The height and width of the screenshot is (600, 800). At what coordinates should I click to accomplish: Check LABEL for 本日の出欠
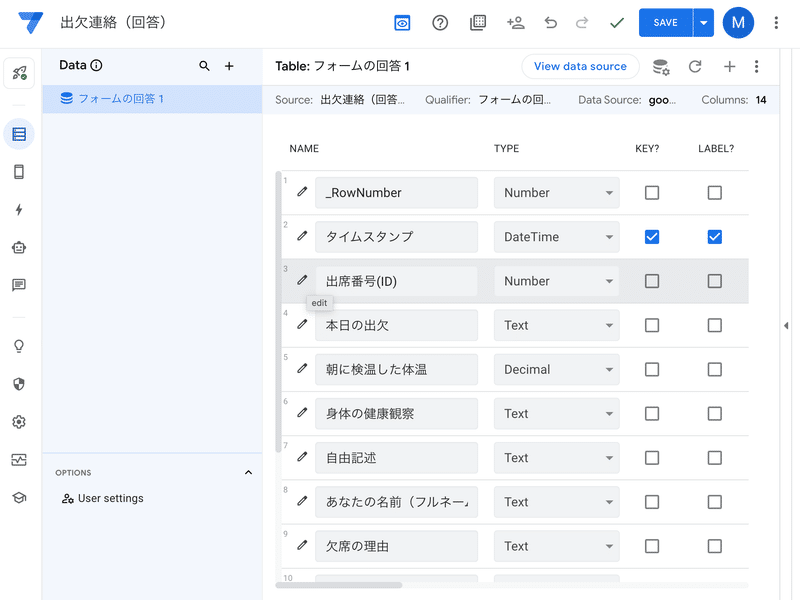tap(714, 325)
